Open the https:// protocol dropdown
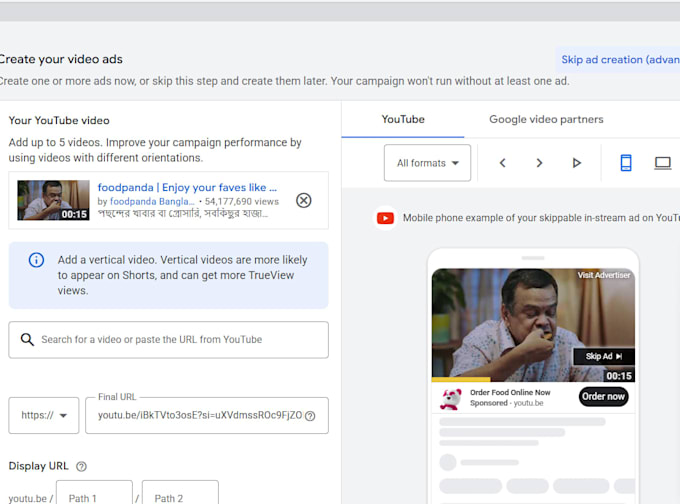This screenshot has height=504, width=680. click(44, 416)
